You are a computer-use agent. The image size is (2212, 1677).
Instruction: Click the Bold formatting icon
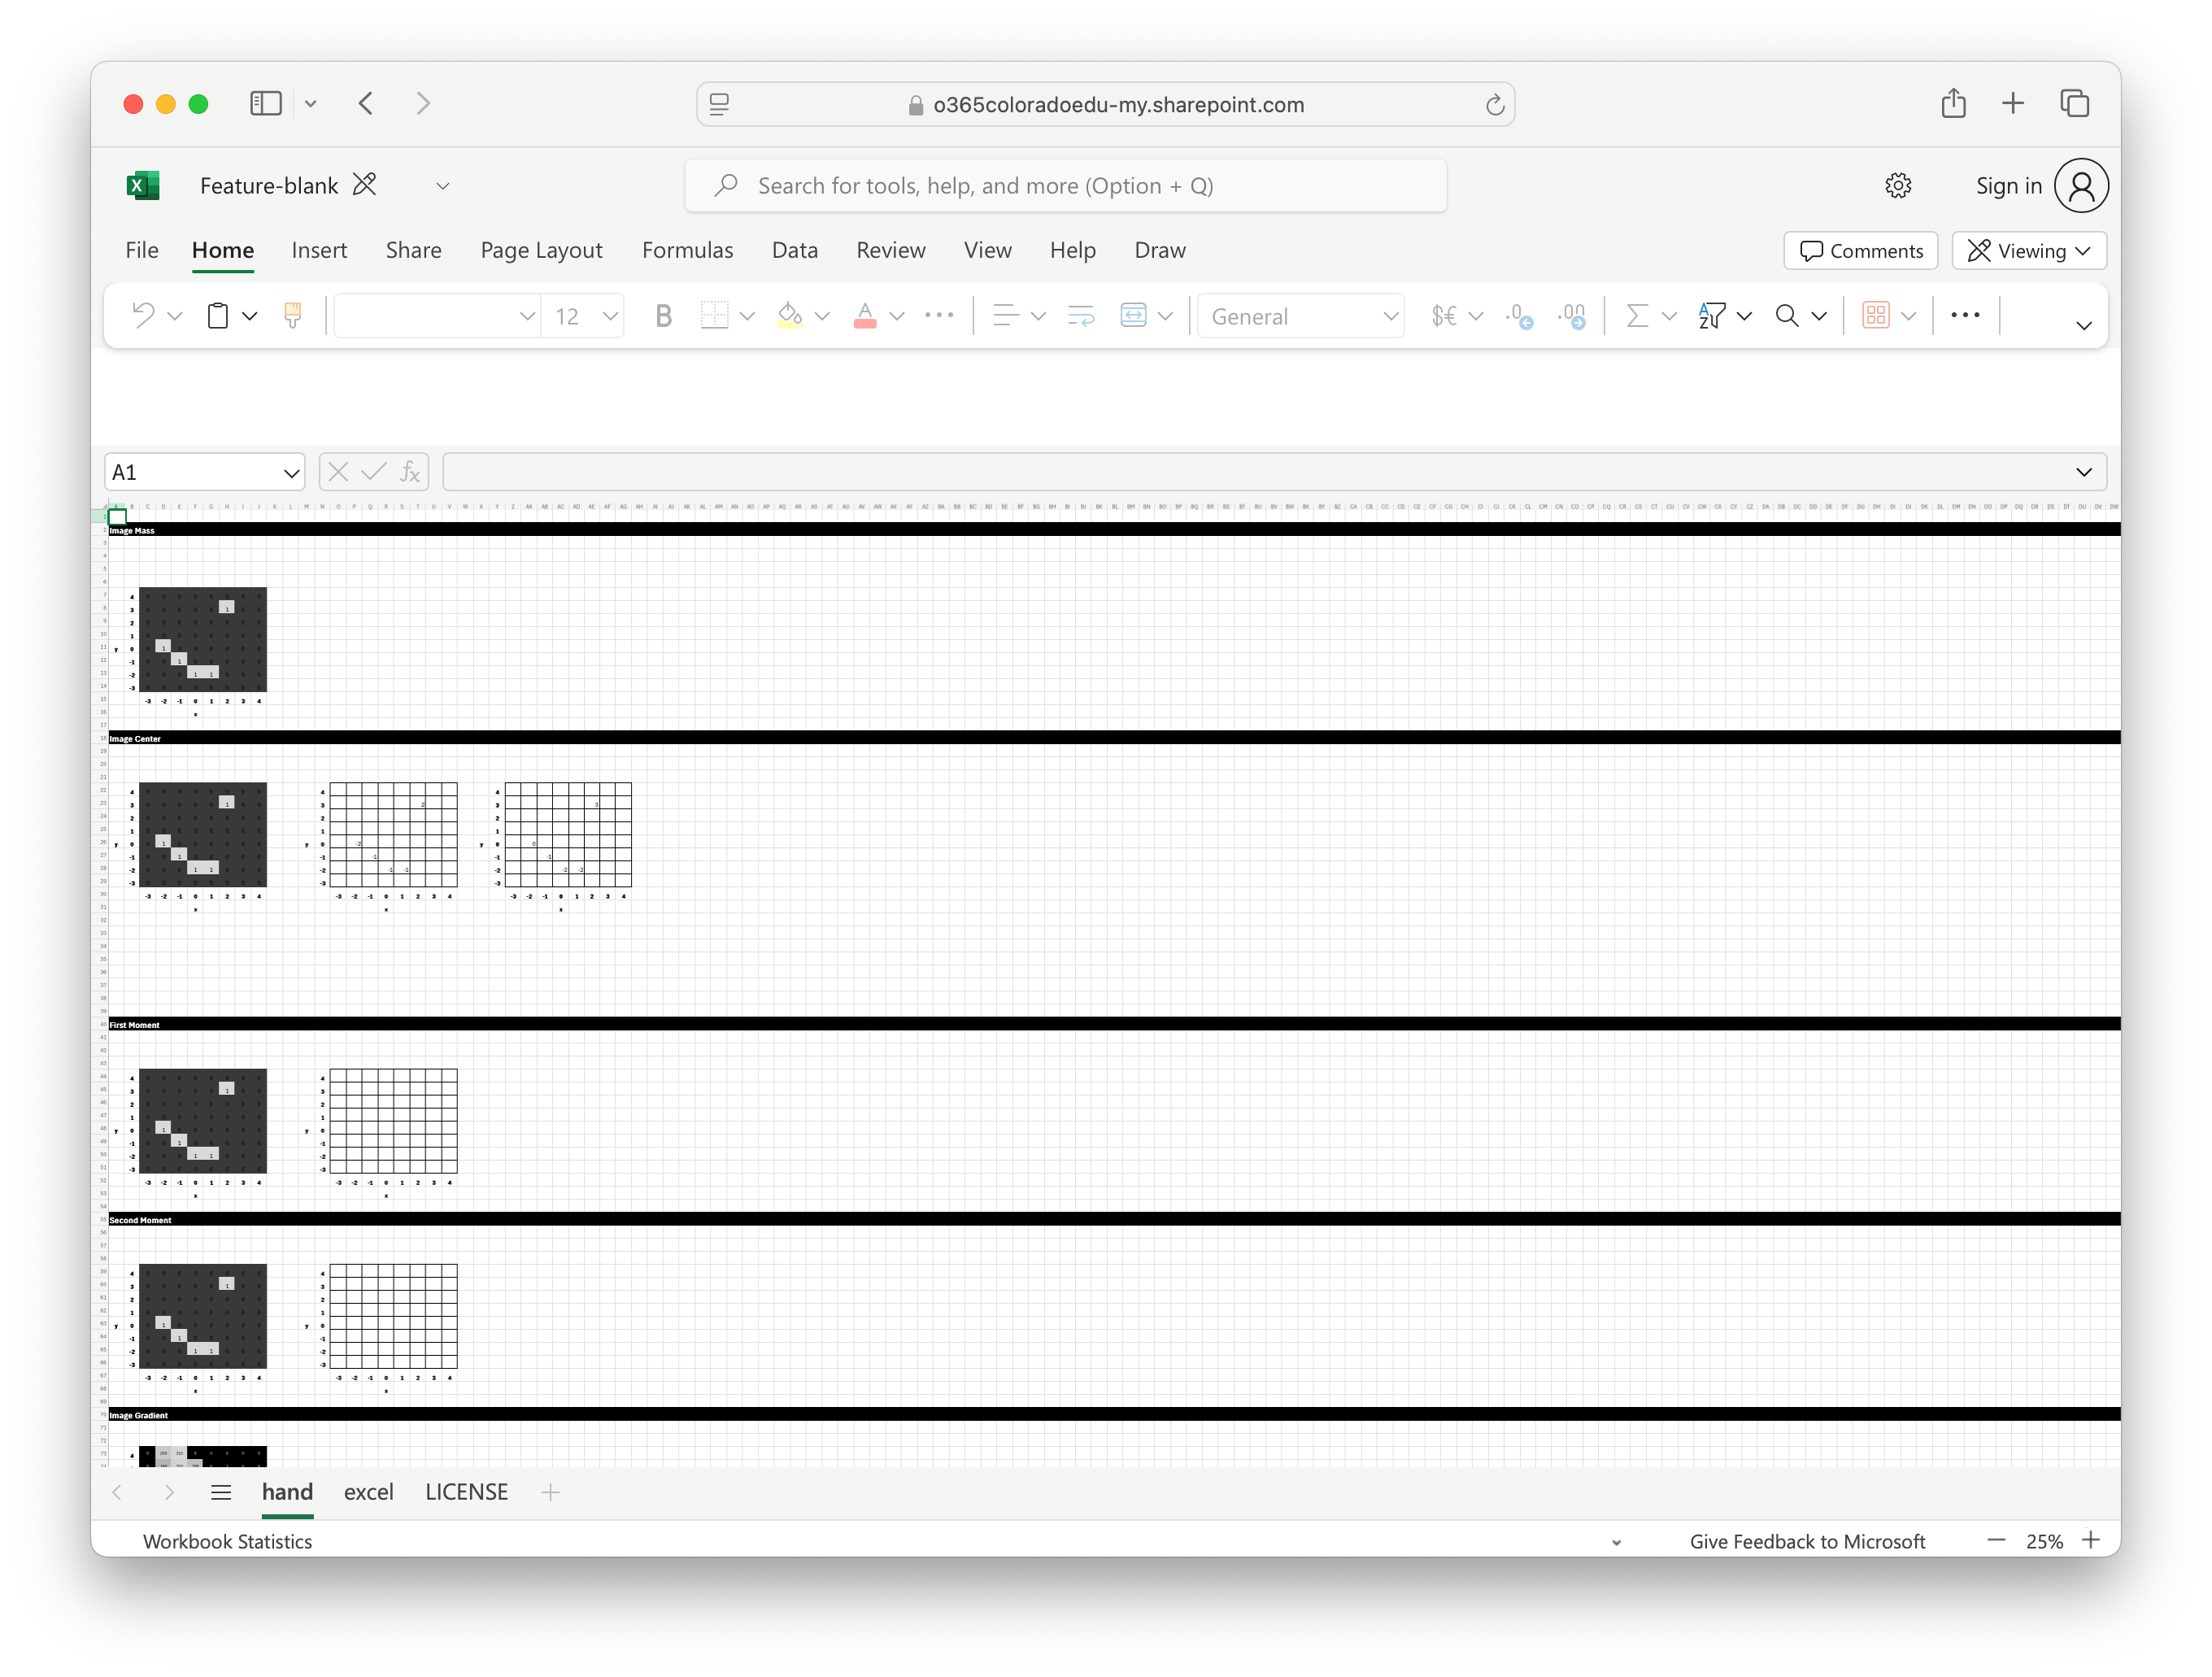point(662,316)
